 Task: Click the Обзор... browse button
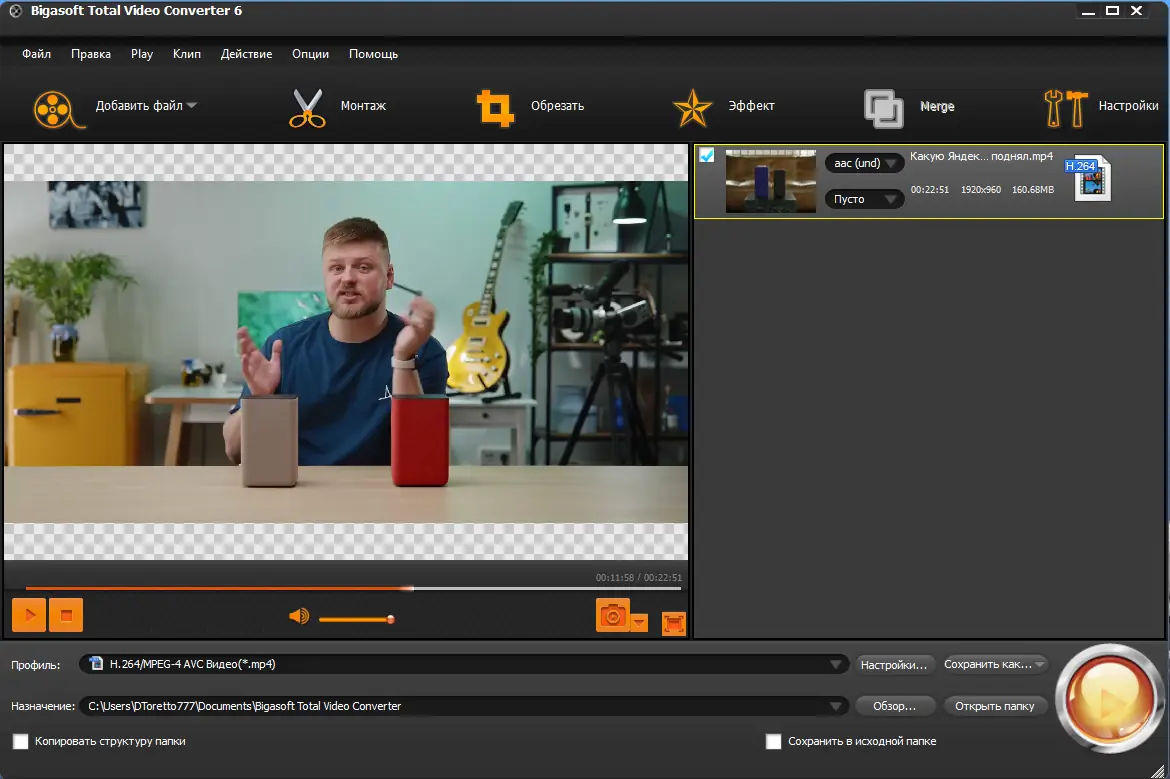(x=894, y=706)
